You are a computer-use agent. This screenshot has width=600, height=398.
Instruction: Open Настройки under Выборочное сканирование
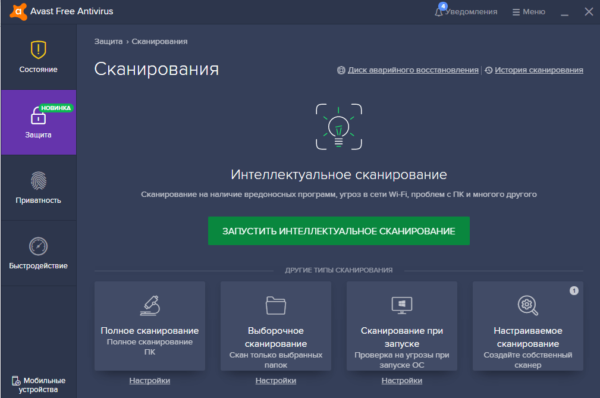tap(276, 380)
